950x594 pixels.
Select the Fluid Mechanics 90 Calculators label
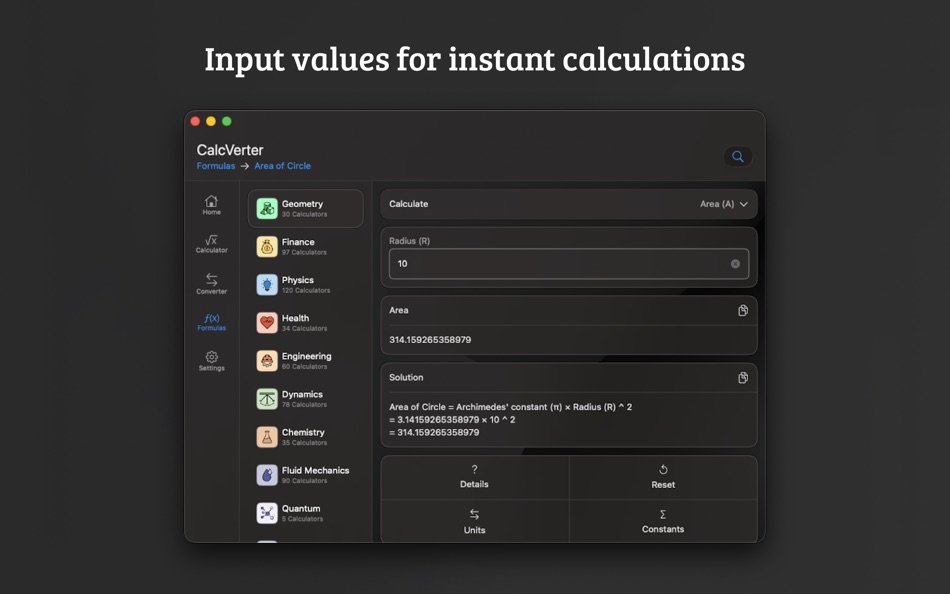click(315, 475)
